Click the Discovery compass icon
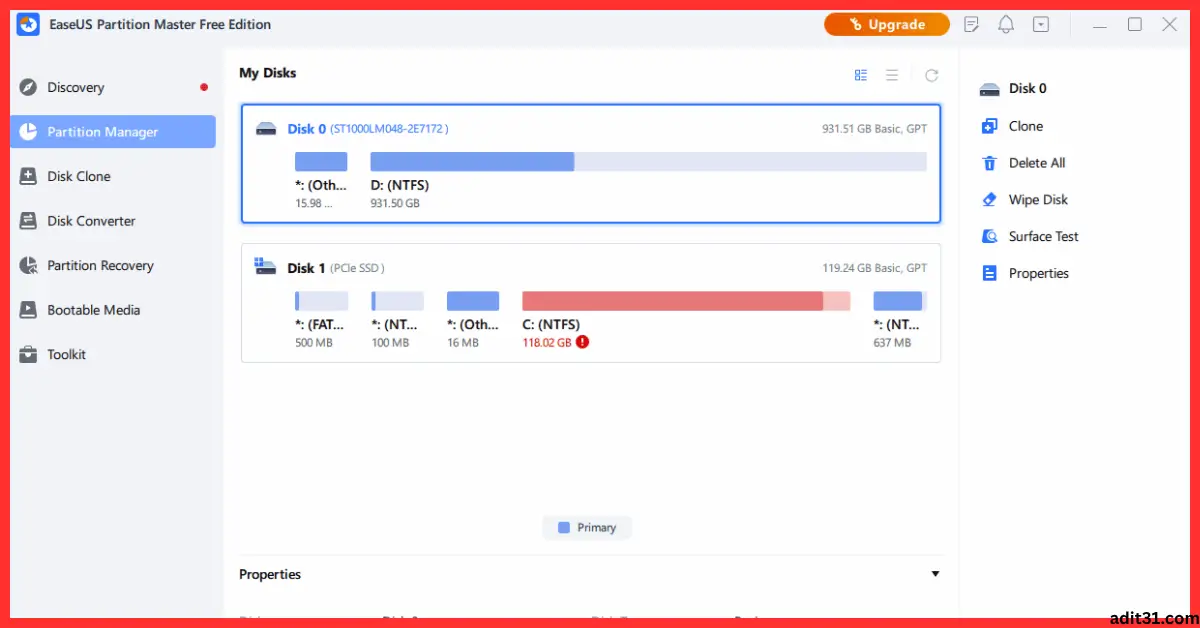This screenshot has width=1200, height=628. pos(28,87)
